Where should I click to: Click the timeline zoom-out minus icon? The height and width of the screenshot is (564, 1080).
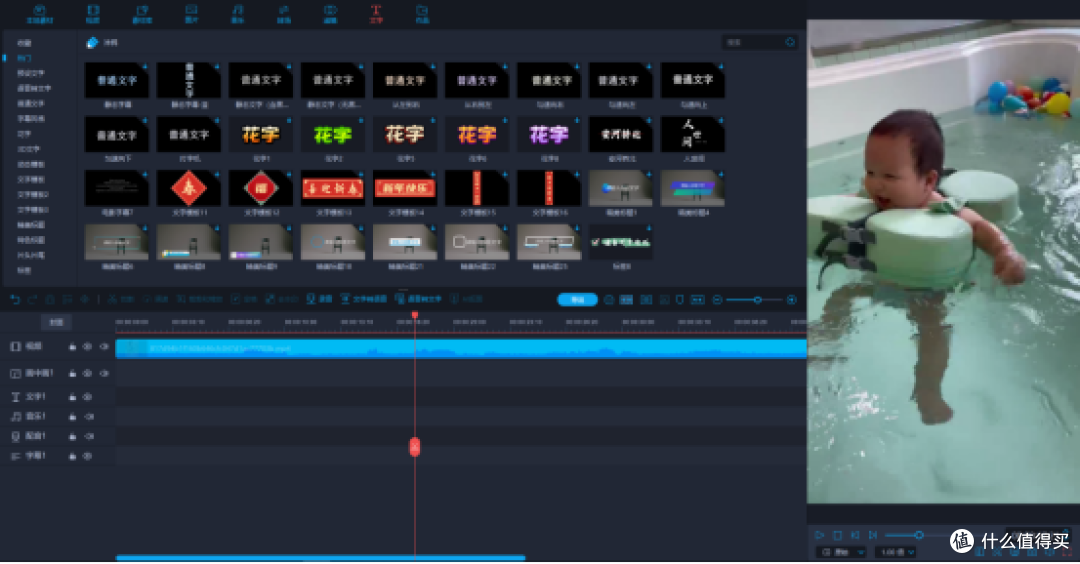tap(717, 300)
